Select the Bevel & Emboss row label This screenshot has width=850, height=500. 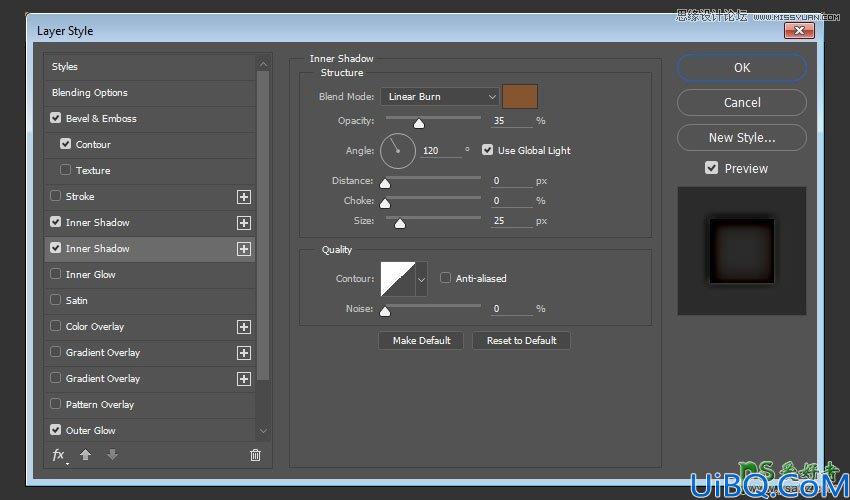[x=101, y=118]
